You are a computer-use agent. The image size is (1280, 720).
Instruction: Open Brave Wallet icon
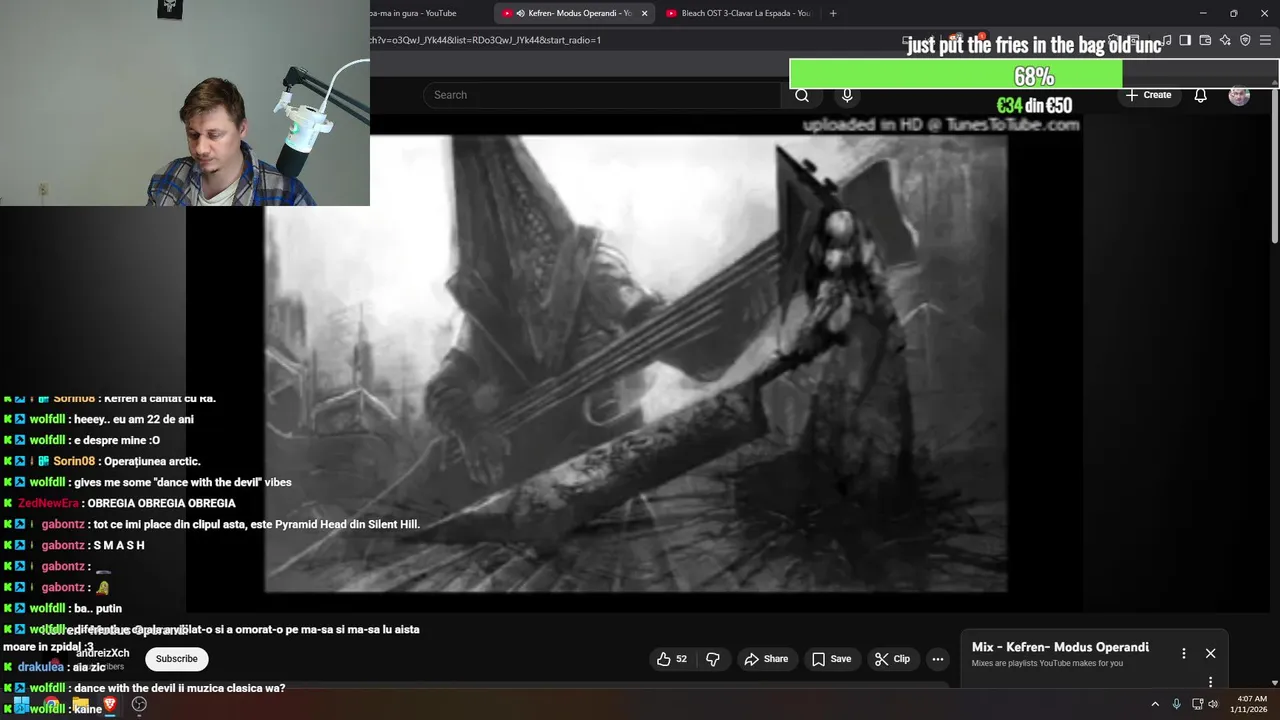coord(1205,40)
